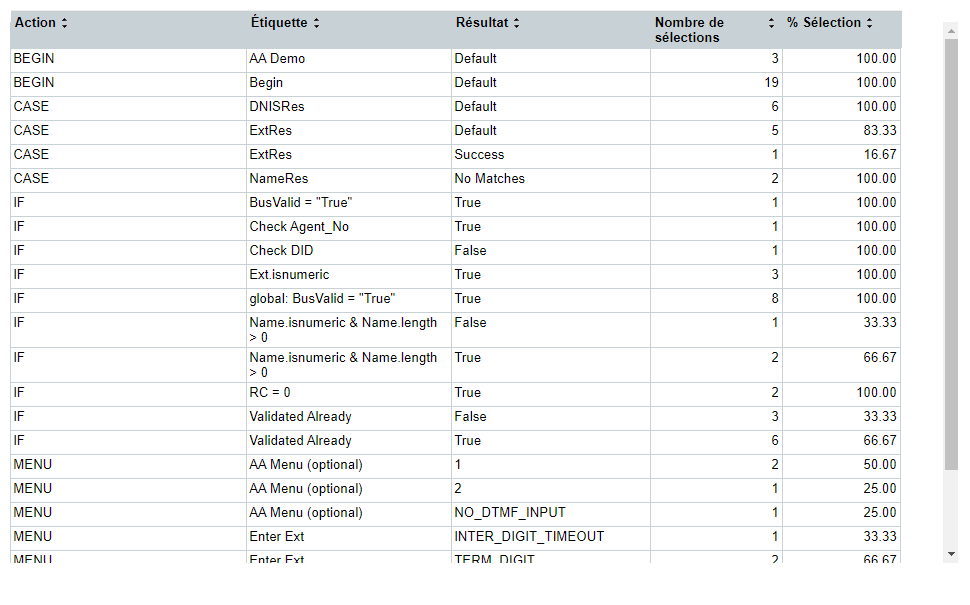The height and width of the screenshot is (605, 970).
Task: Toggle sort arrows next to Résultat
Action: click(517, 23)
